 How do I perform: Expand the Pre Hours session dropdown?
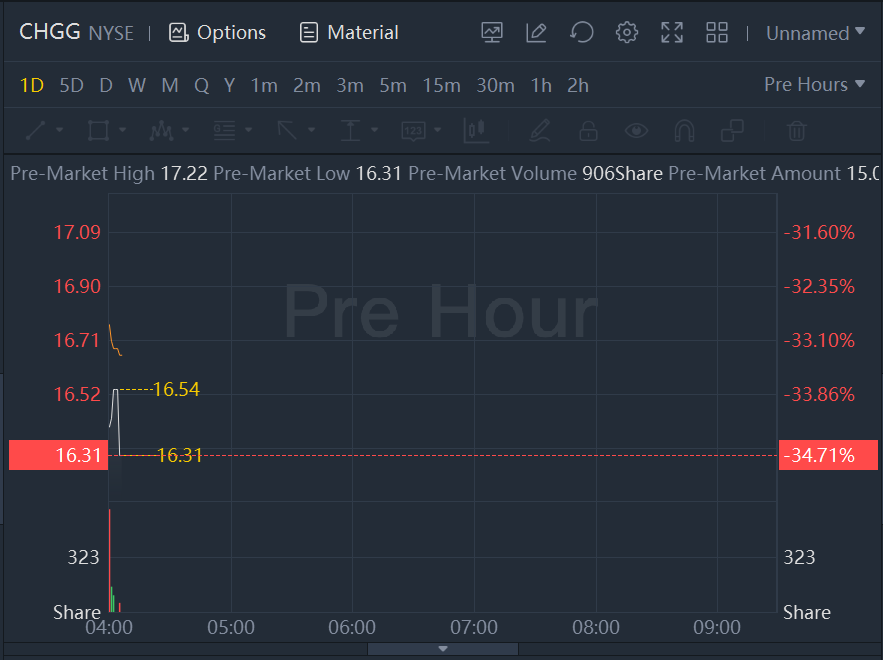point(814,85)
